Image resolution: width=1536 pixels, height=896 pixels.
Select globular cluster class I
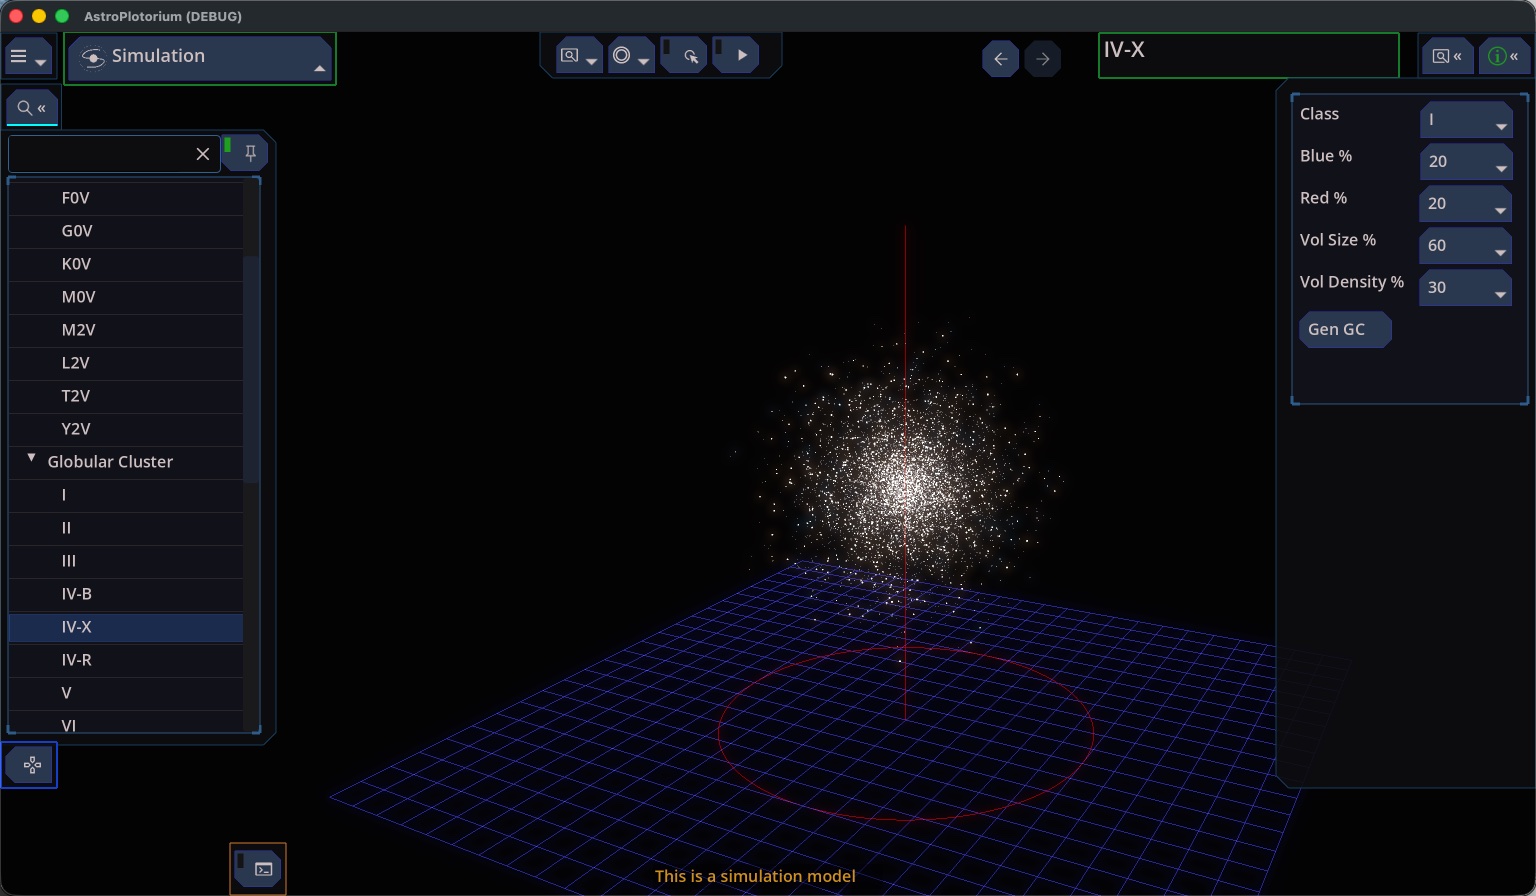126,495
